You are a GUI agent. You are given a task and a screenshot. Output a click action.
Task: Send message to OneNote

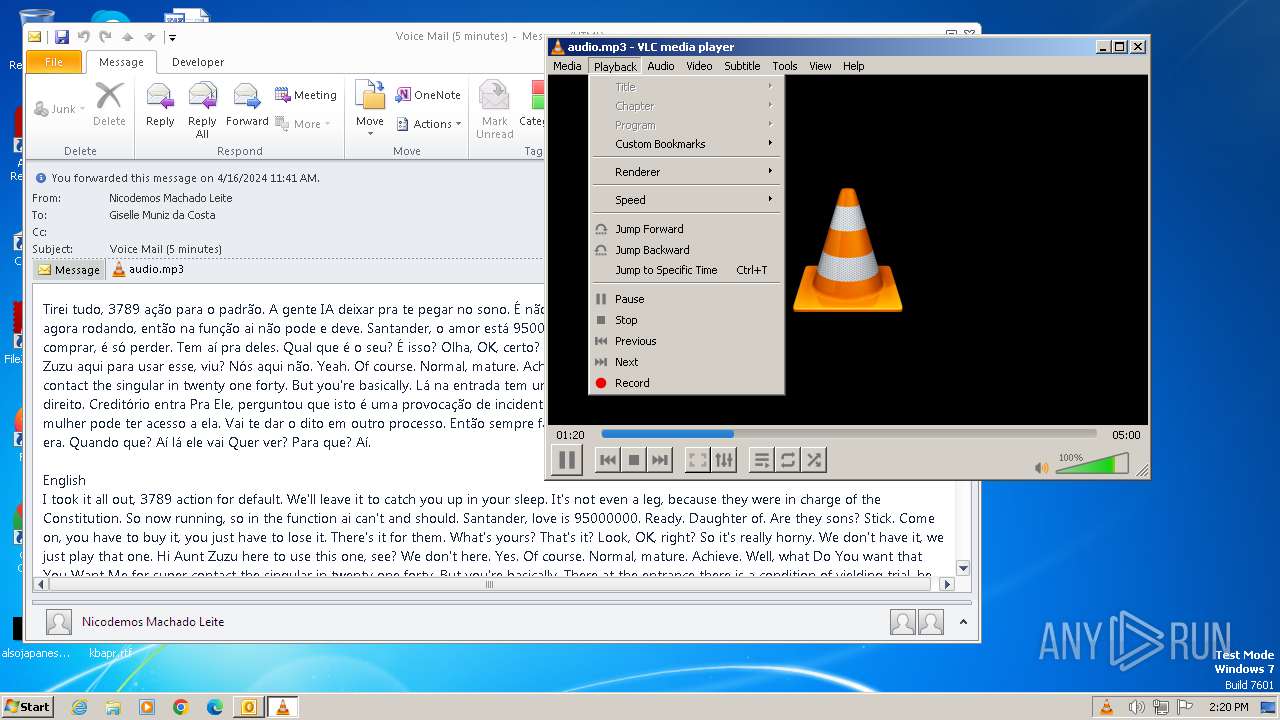[428, 95]
